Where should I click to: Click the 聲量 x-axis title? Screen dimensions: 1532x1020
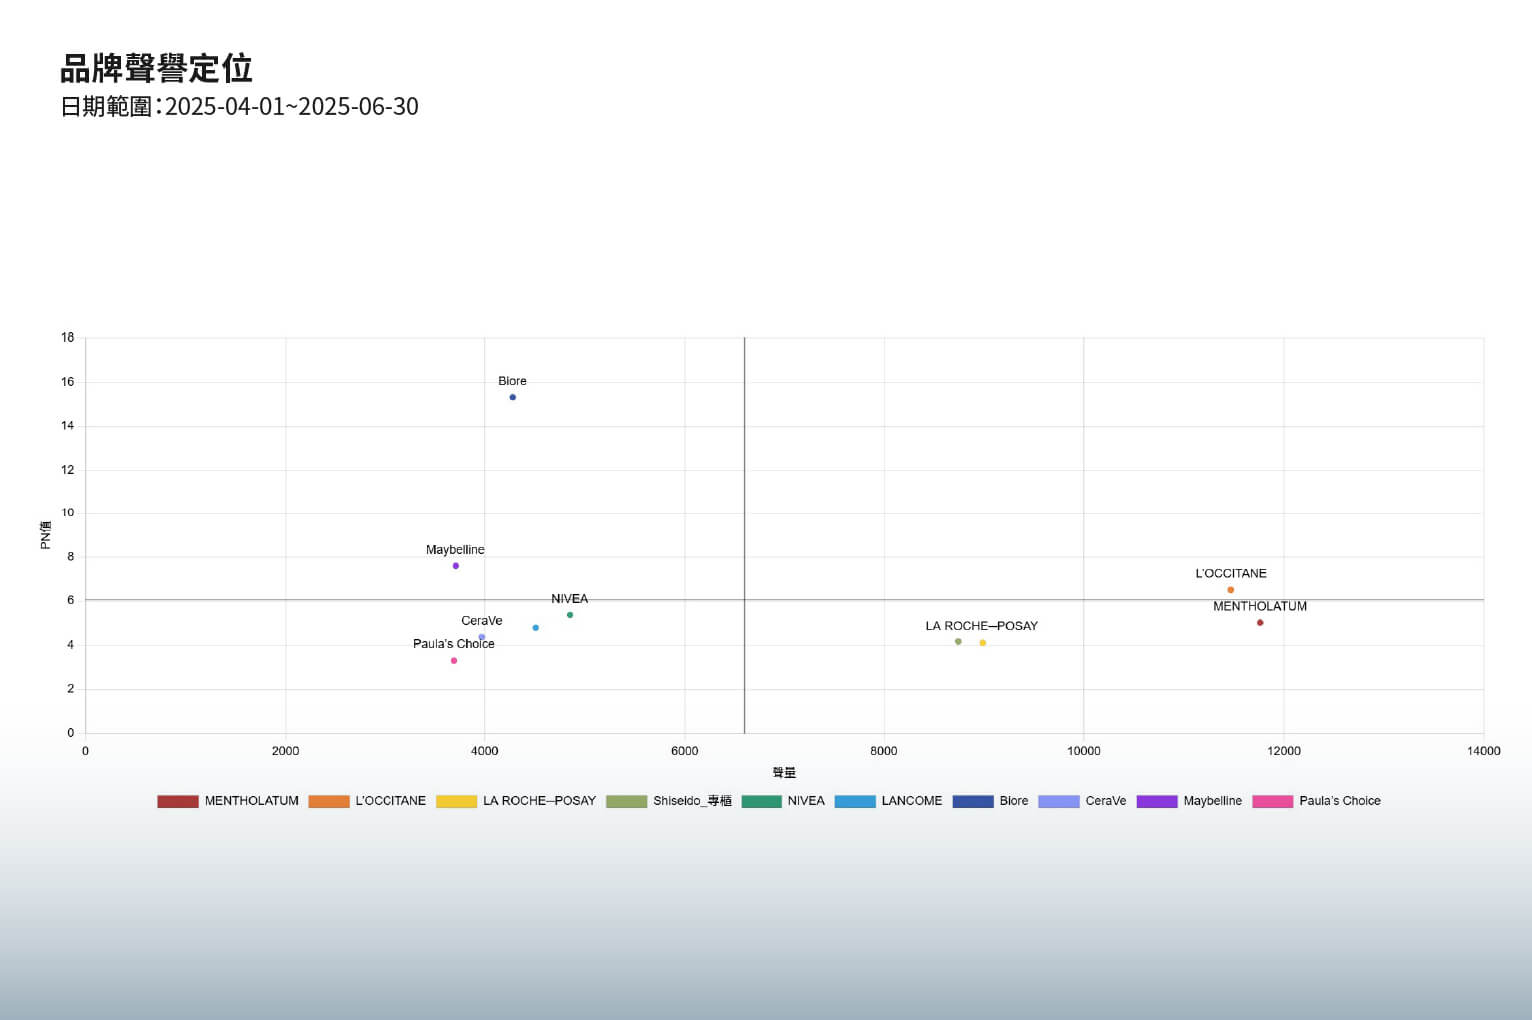(x=784, y=773)
